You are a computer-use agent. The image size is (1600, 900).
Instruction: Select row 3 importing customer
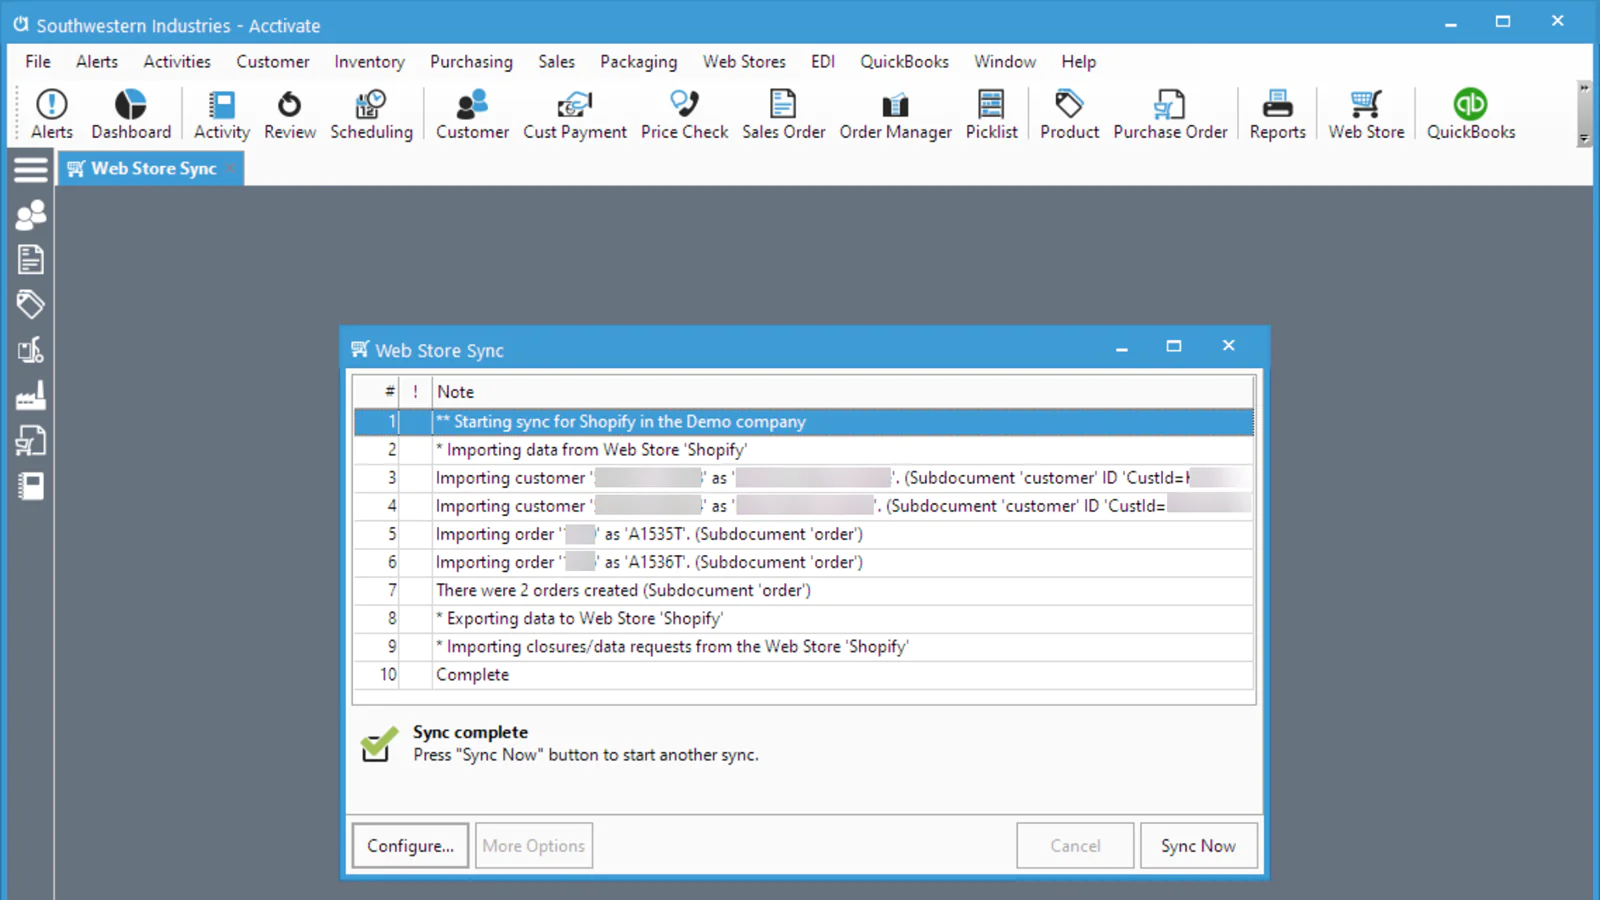click(804, 478)
